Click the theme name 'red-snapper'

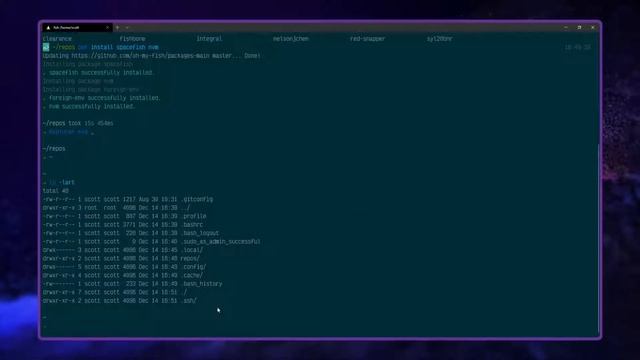pos(367,39)
